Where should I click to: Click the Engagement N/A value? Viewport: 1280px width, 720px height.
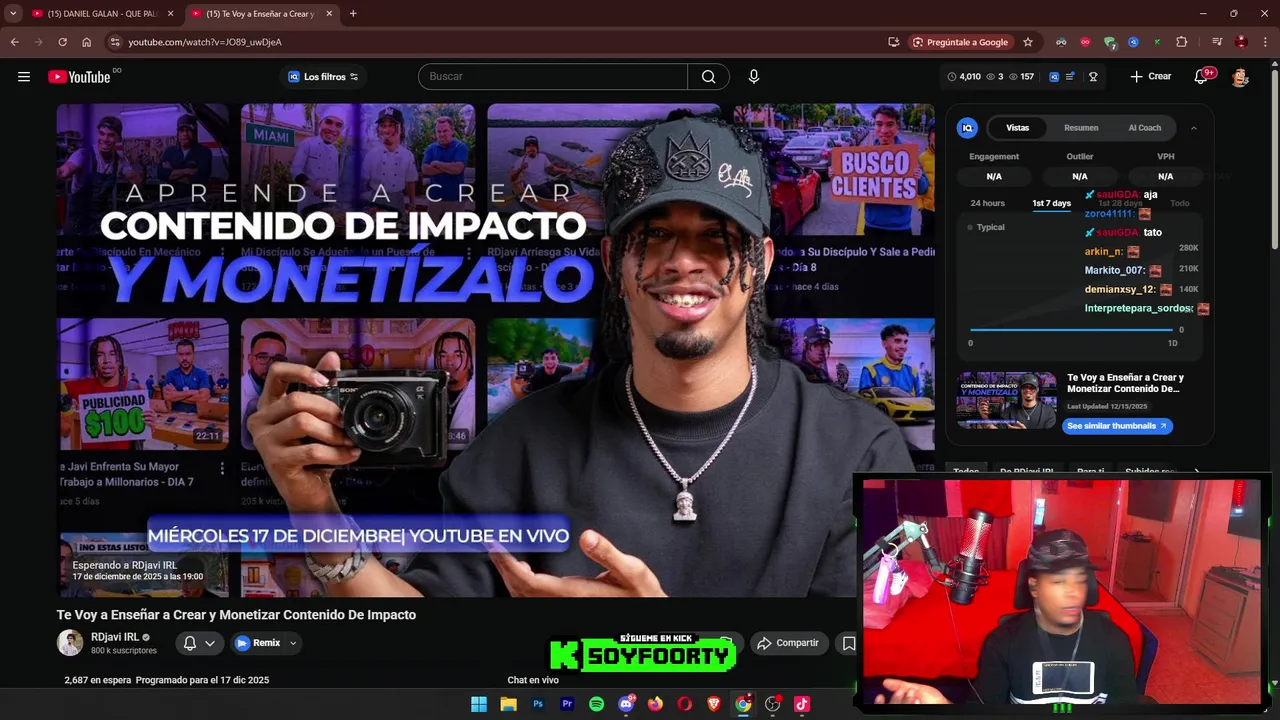click(994, 177)
